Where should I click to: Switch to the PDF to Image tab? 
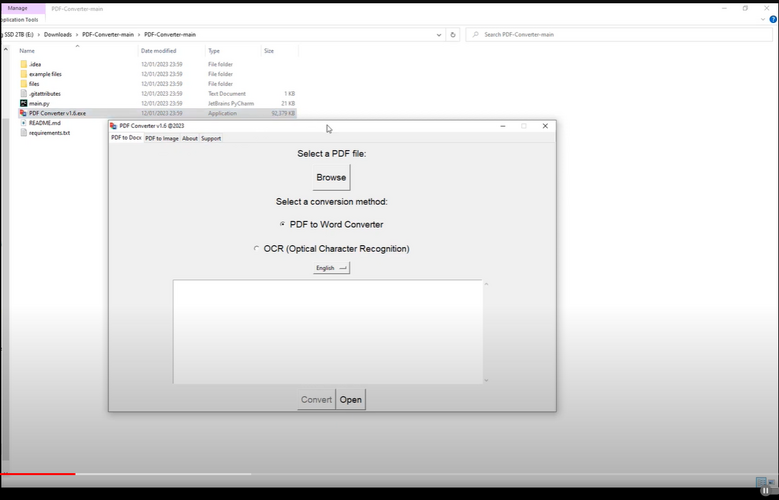(x=162, y=139)
